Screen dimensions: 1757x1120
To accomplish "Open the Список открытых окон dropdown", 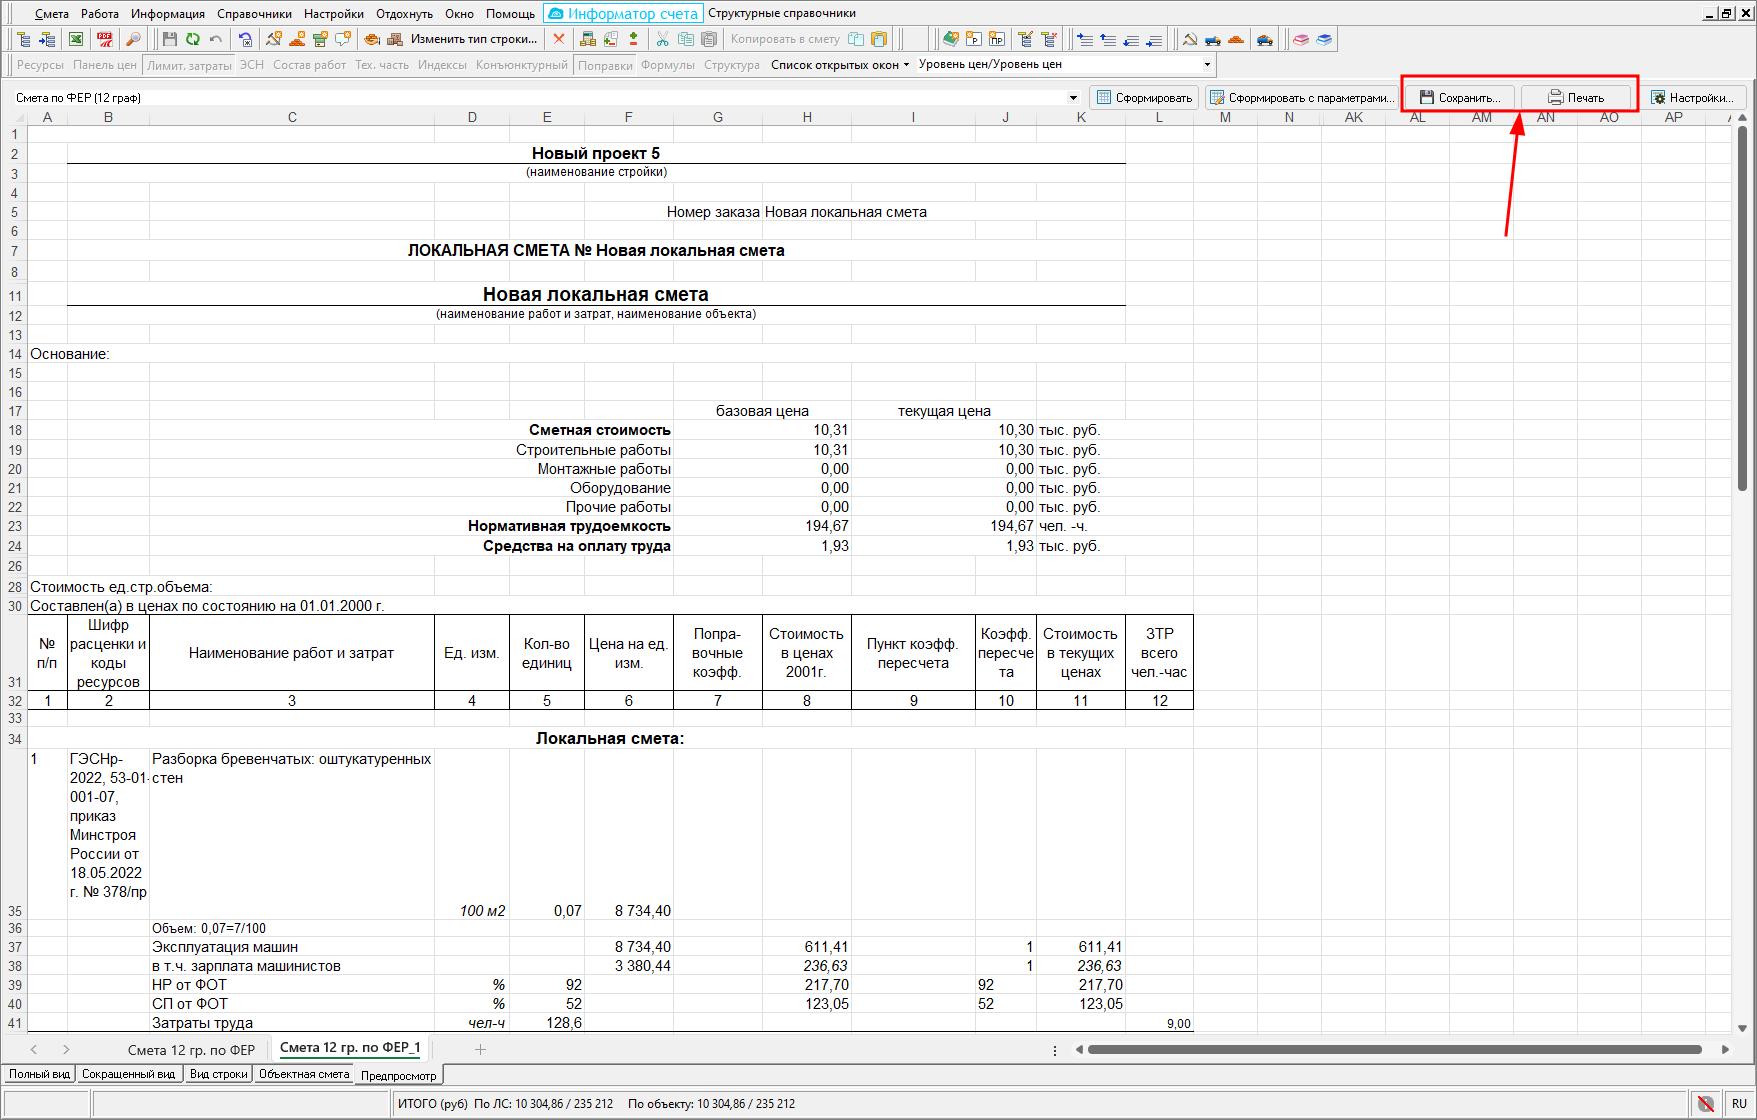I will tap(840, 65).
